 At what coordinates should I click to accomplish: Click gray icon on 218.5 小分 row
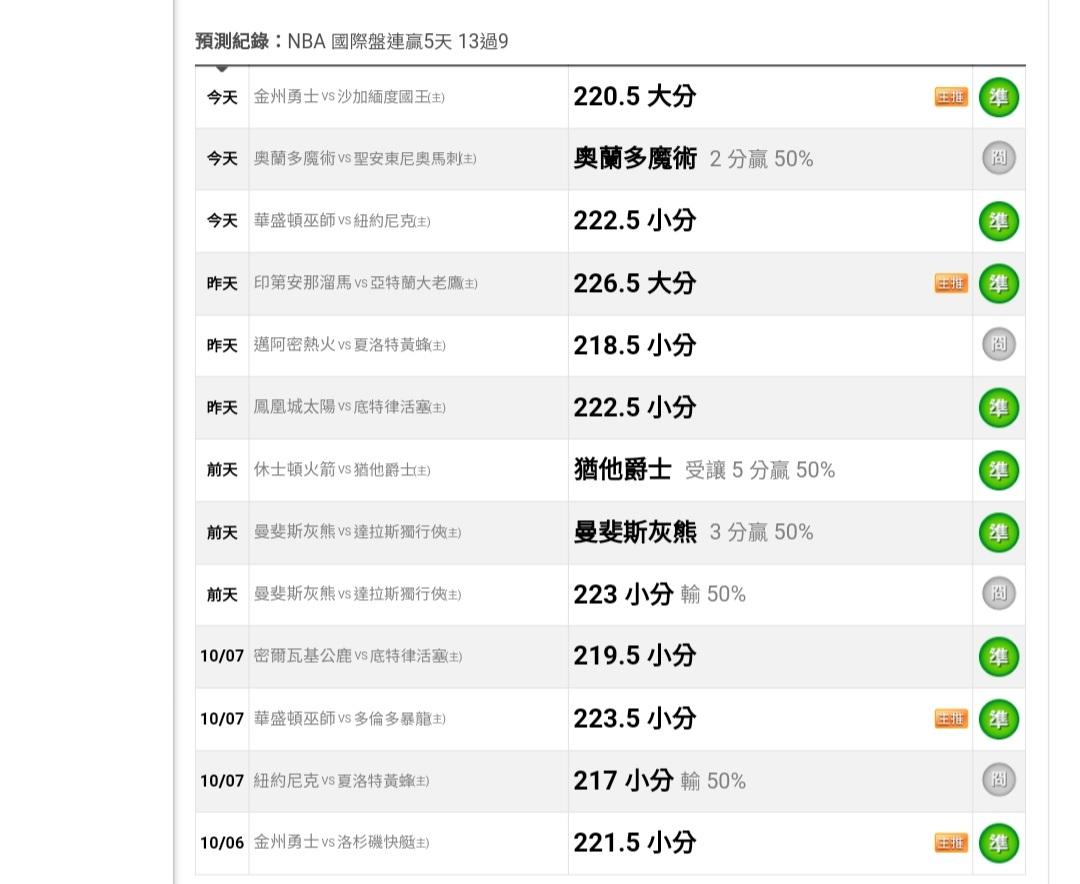coord(998,345)
